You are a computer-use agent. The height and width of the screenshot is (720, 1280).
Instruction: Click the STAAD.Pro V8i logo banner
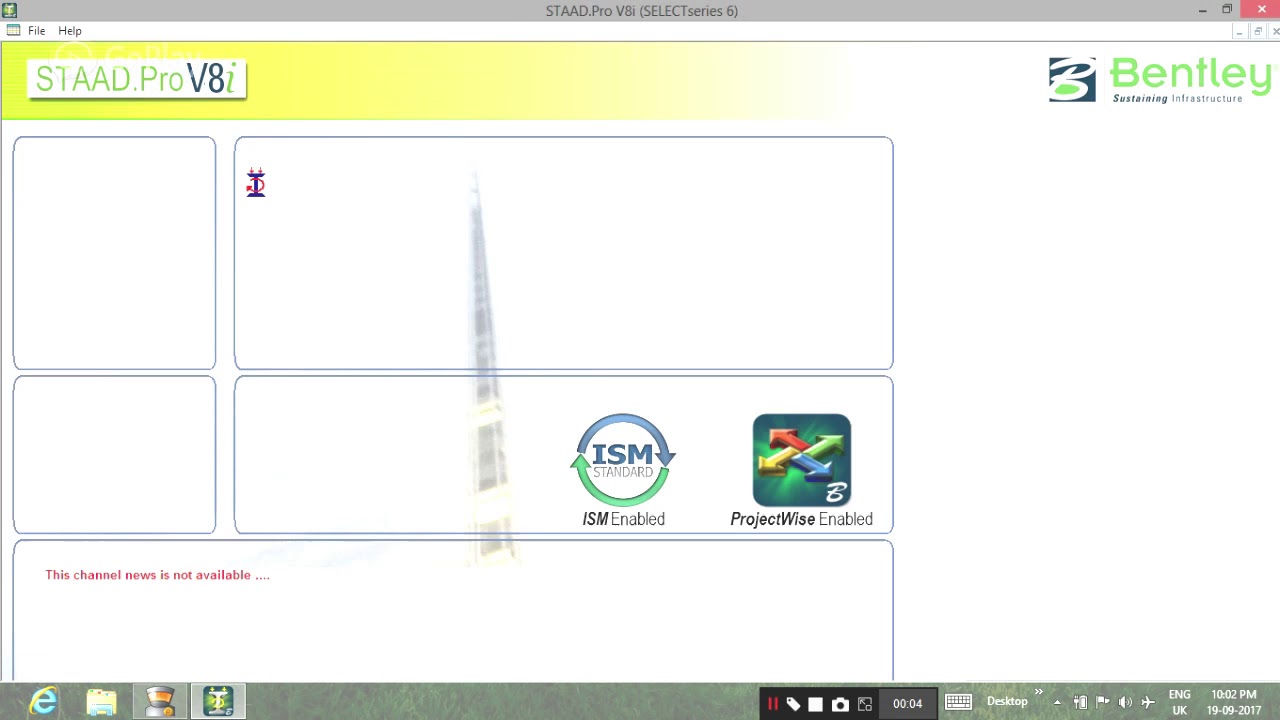[136, 79]
